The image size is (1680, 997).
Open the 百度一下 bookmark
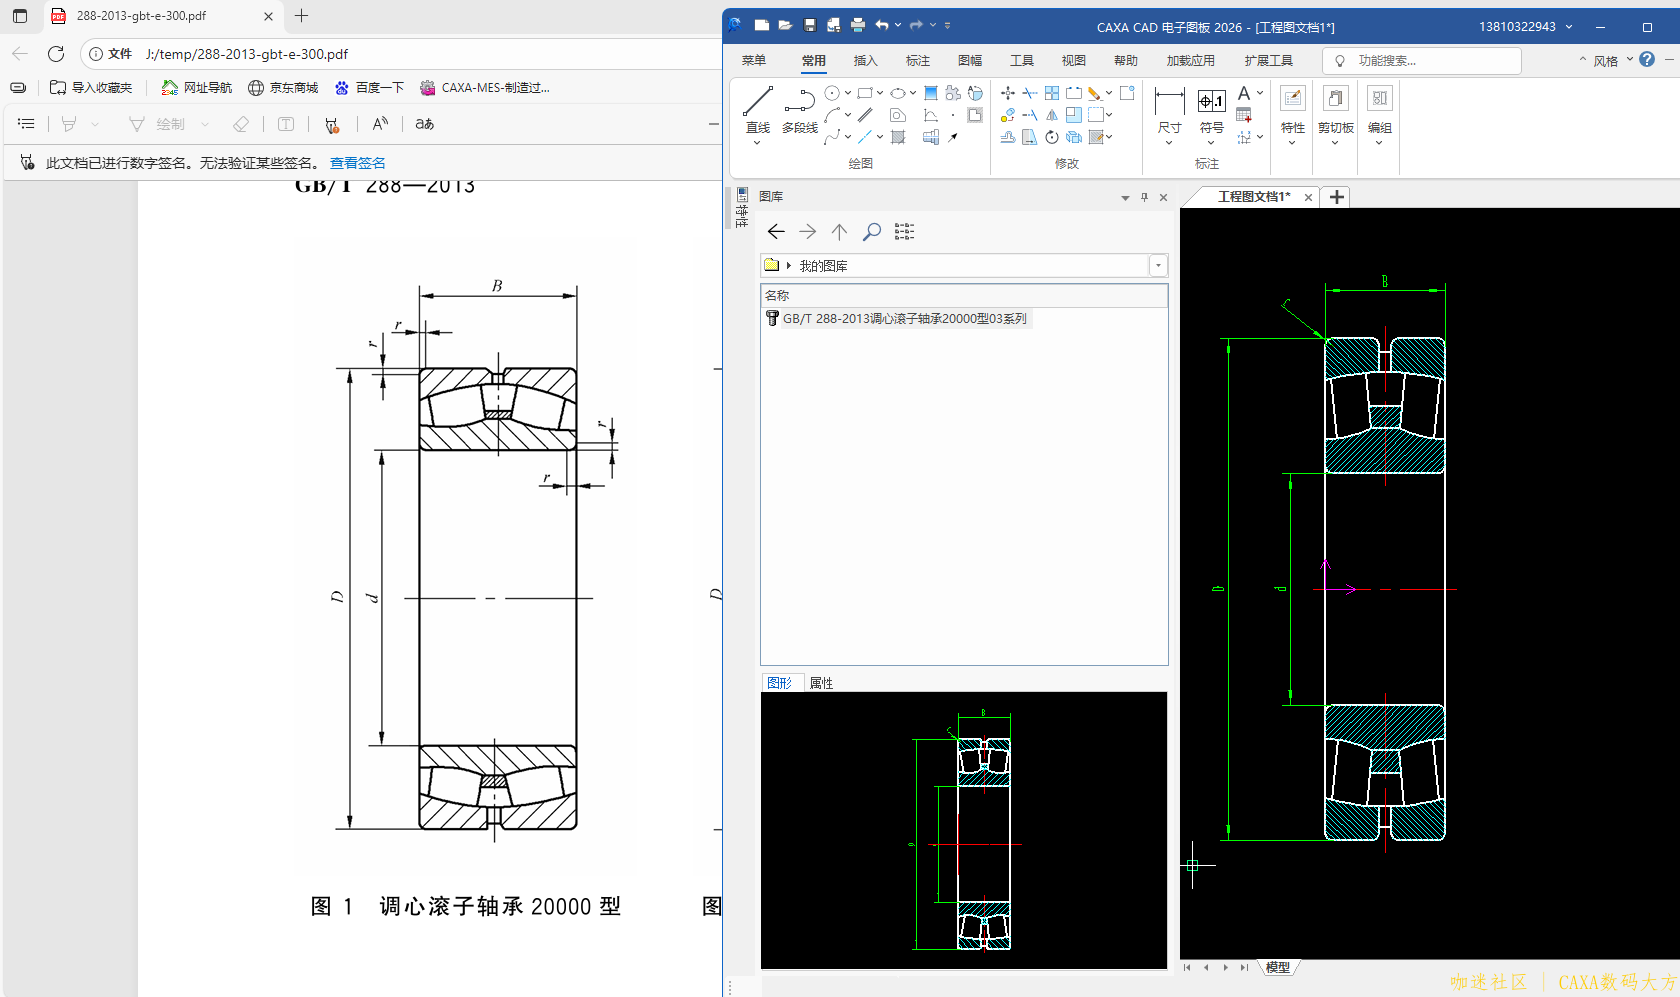[x=369, y=88]
